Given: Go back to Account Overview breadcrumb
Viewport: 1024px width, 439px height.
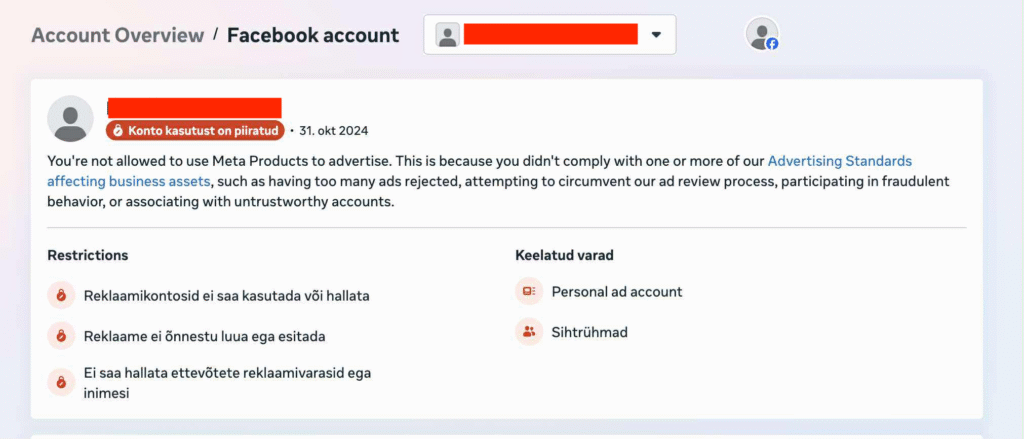Looking at the screenshot, I should coord(117,35).
